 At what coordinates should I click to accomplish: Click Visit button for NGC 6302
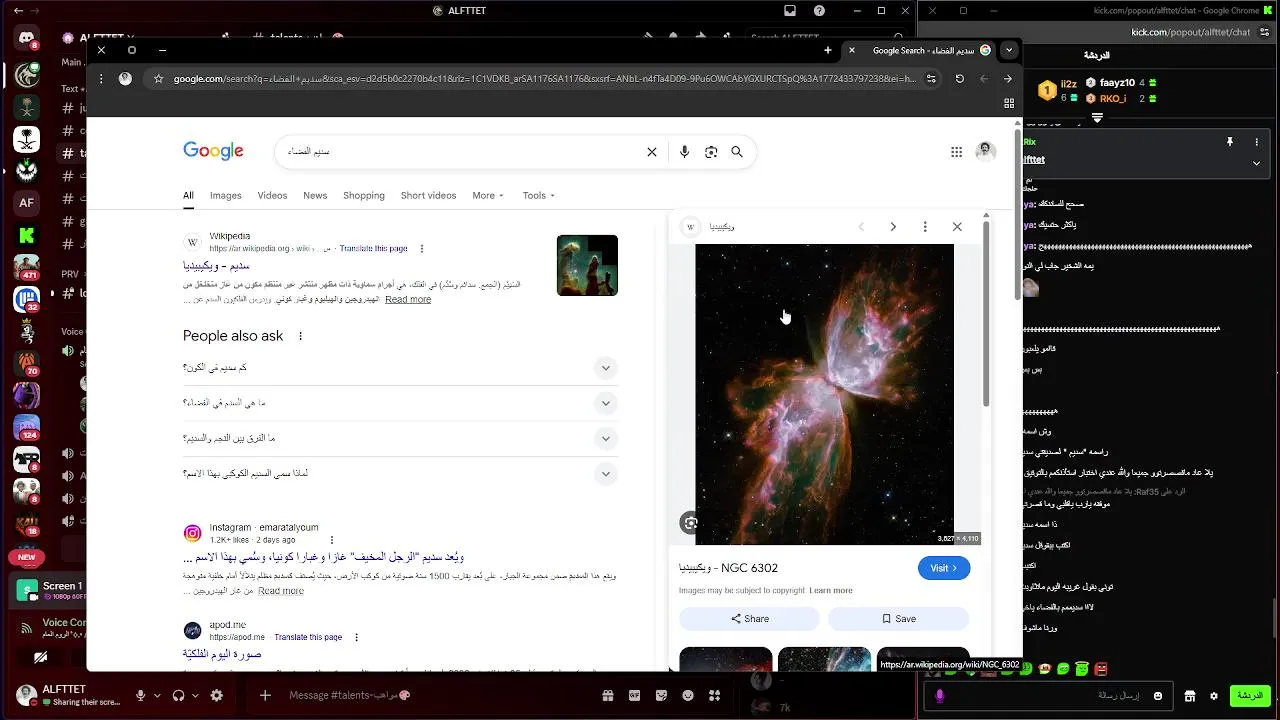(x=944, y=568)
